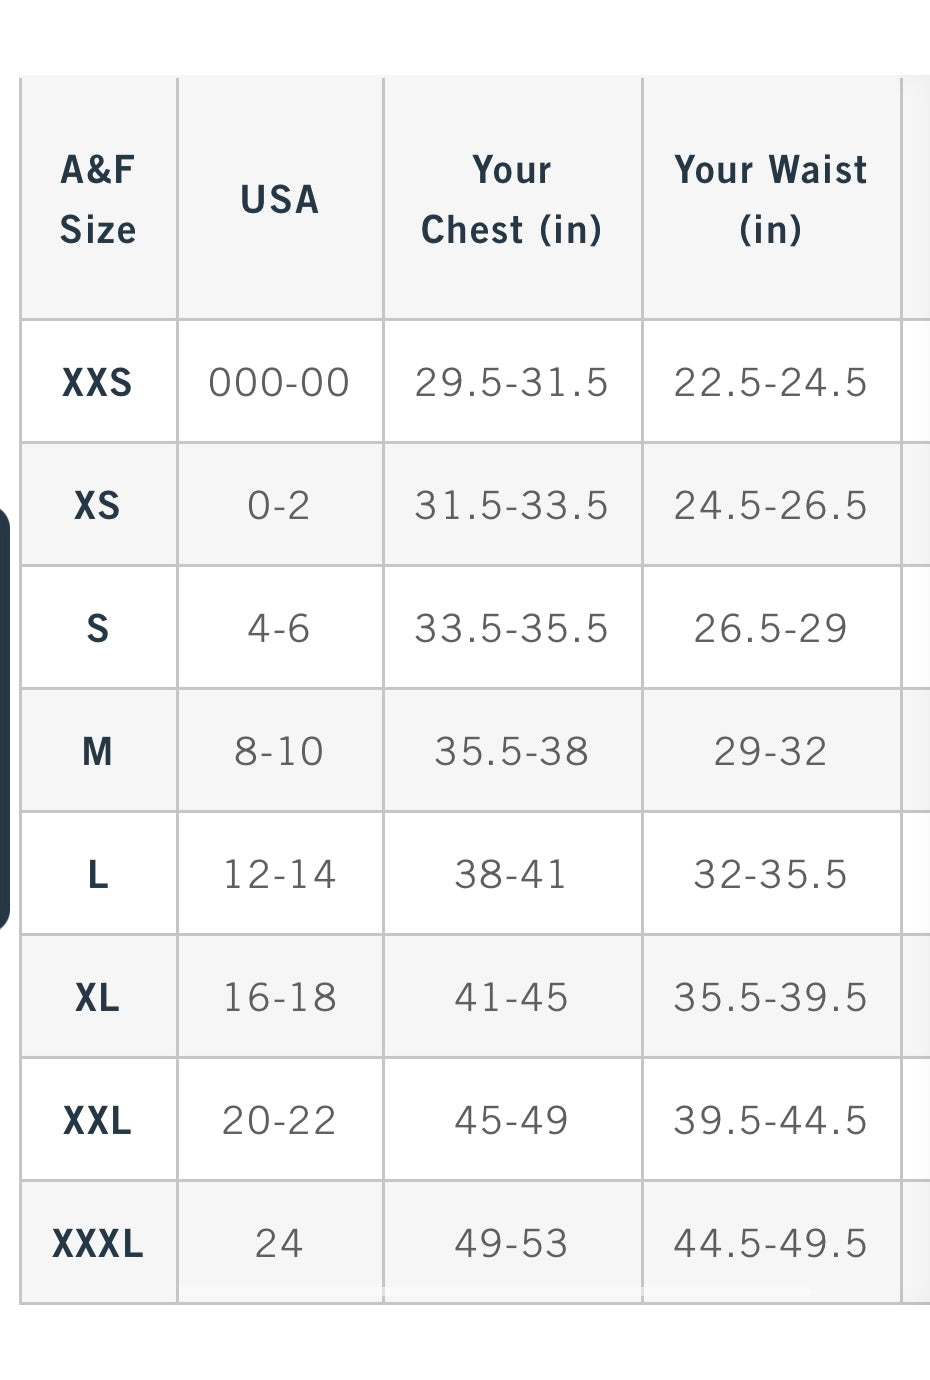Click the Your Waist (in) header

(770, 199)
